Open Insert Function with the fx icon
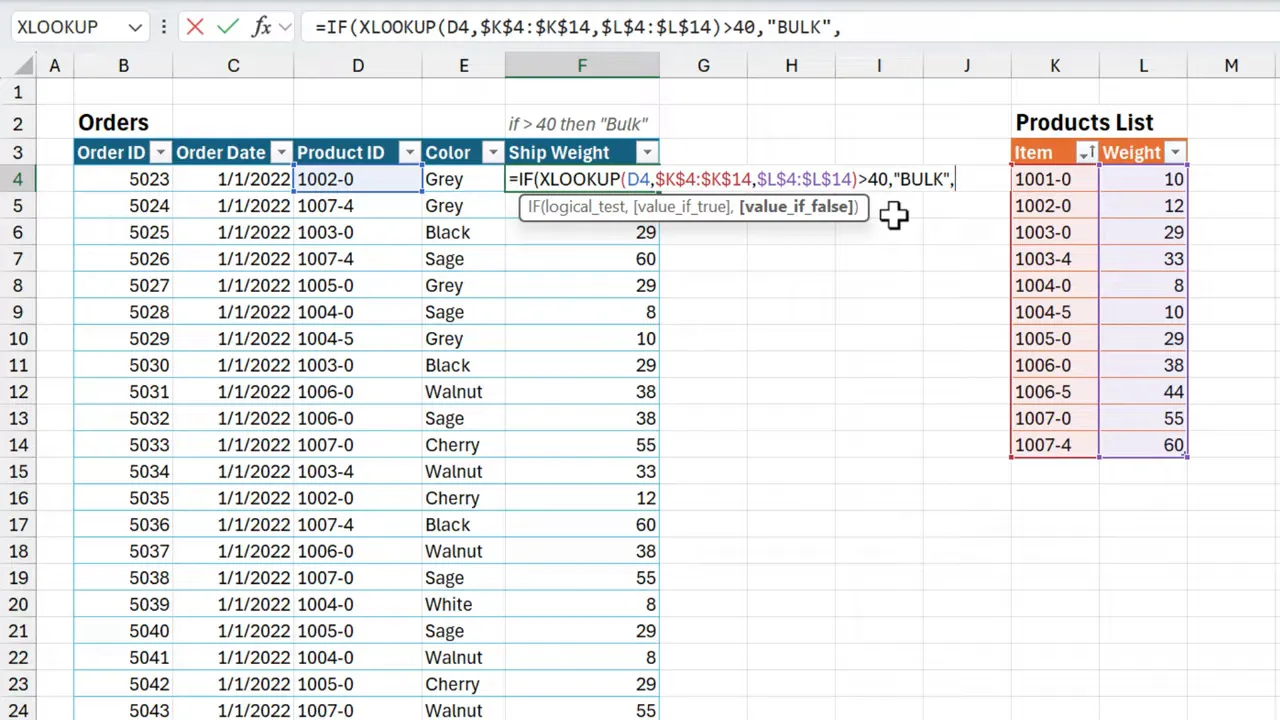Image resolution: width=1280 pixels, height=720 pixels. (x=261, y=27)
